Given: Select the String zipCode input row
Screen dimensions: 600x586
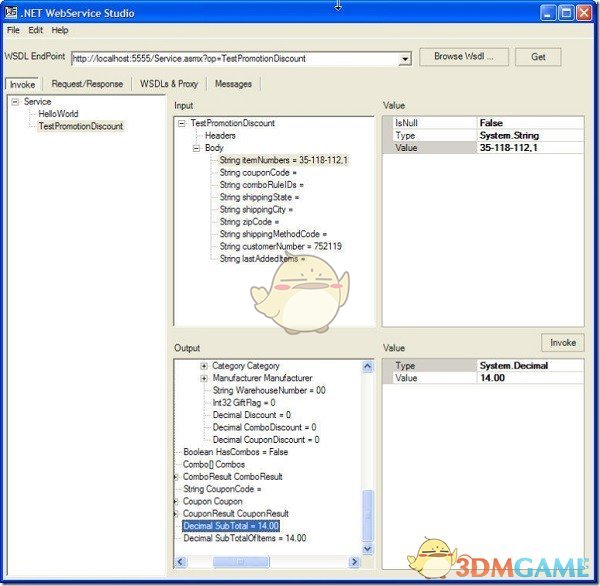Looking at the screenshot, I should [x=249, y=222].
